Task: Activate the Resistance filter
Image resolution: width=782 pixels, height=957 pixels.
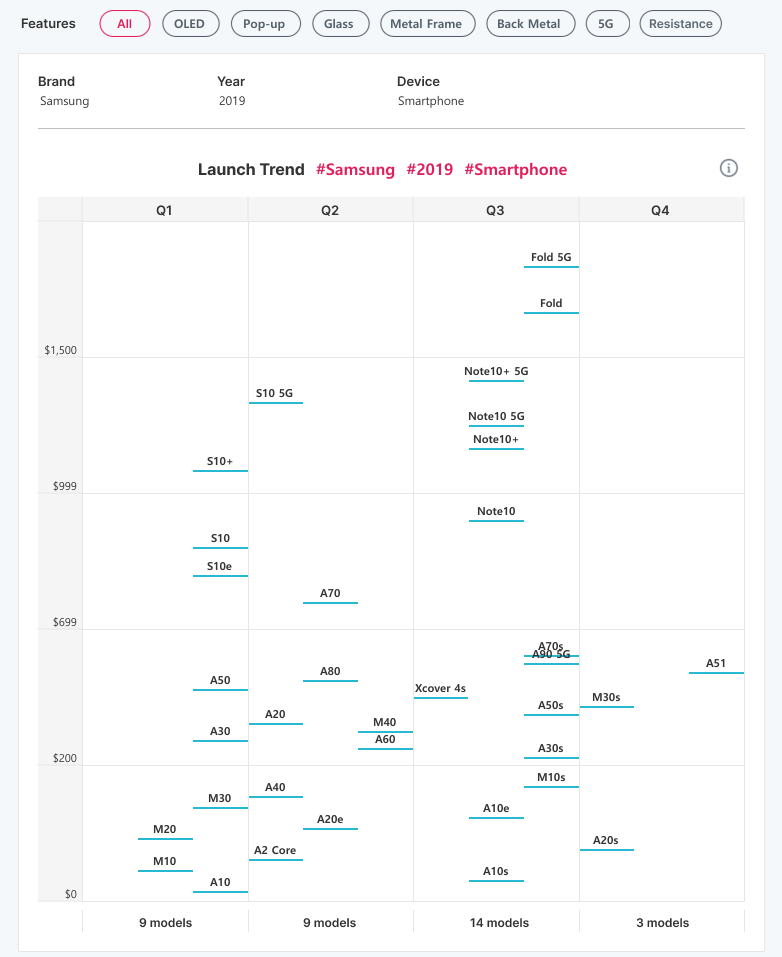Action: pyautogui.click(x=680, y=23)
